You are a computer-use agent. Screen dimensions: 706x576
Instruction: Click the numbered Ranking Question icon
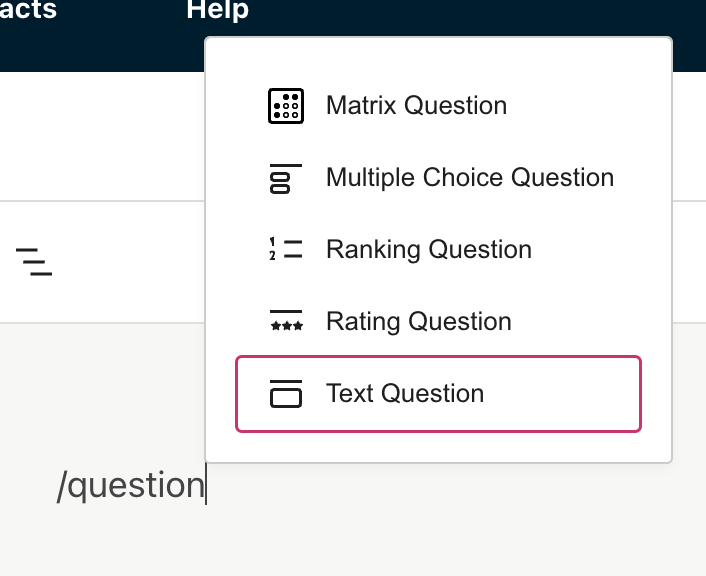click(286, 250)
